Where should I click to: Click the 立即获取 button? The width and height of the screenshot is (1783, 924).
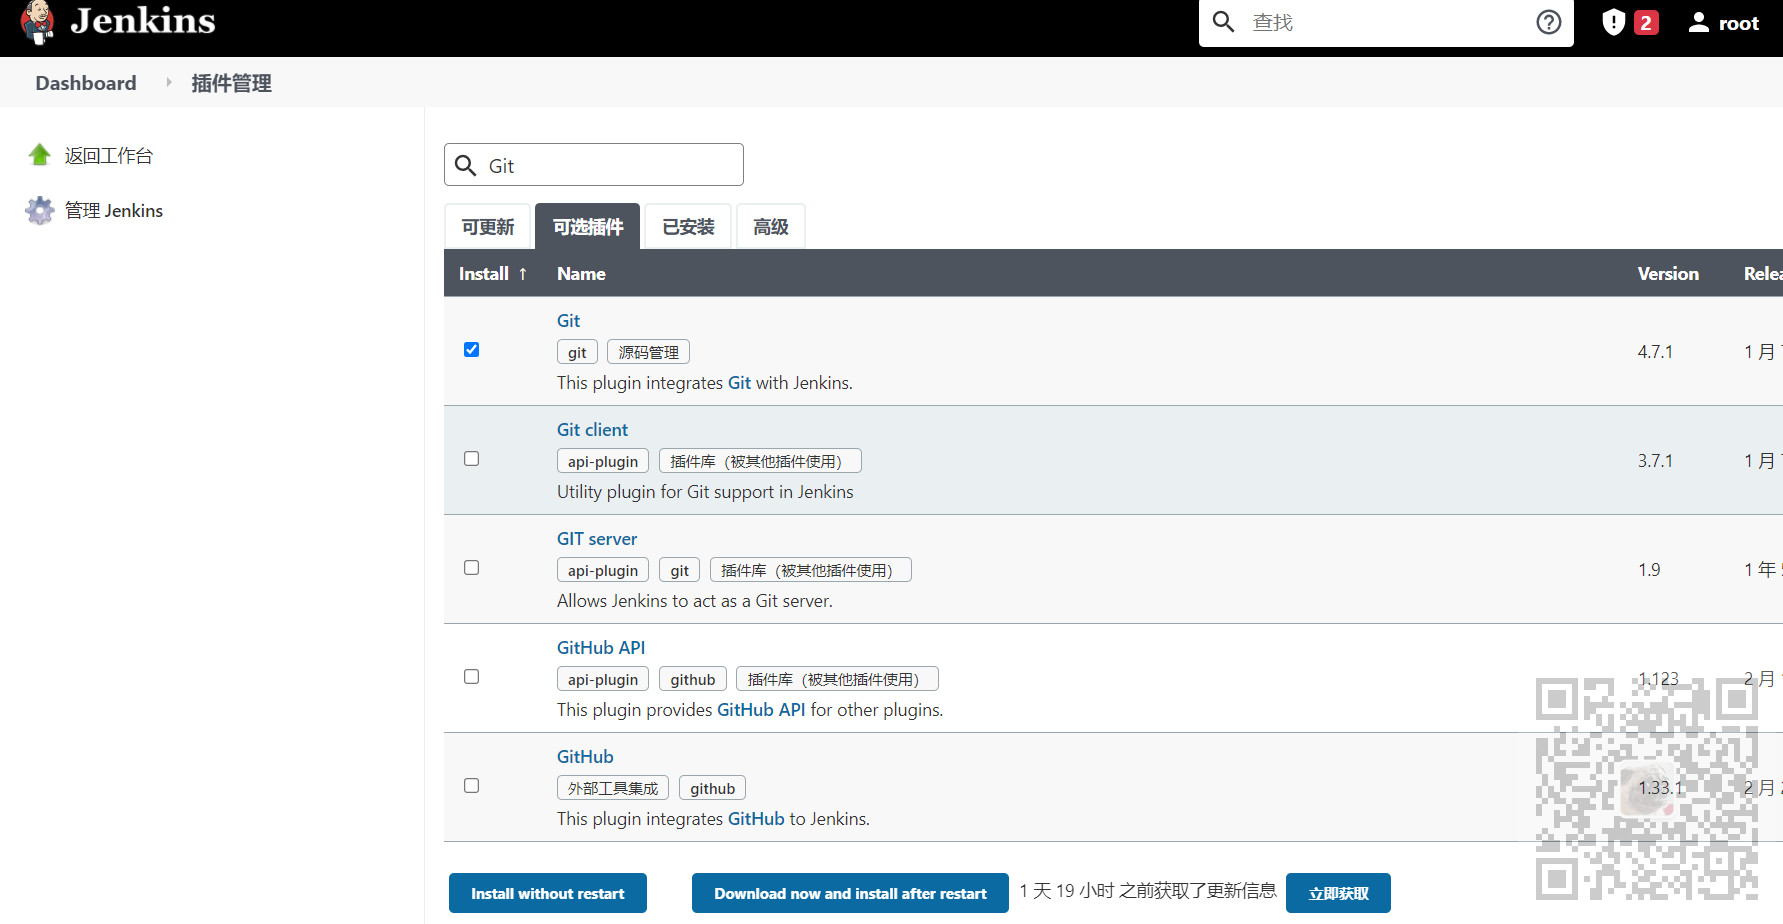1338,893
